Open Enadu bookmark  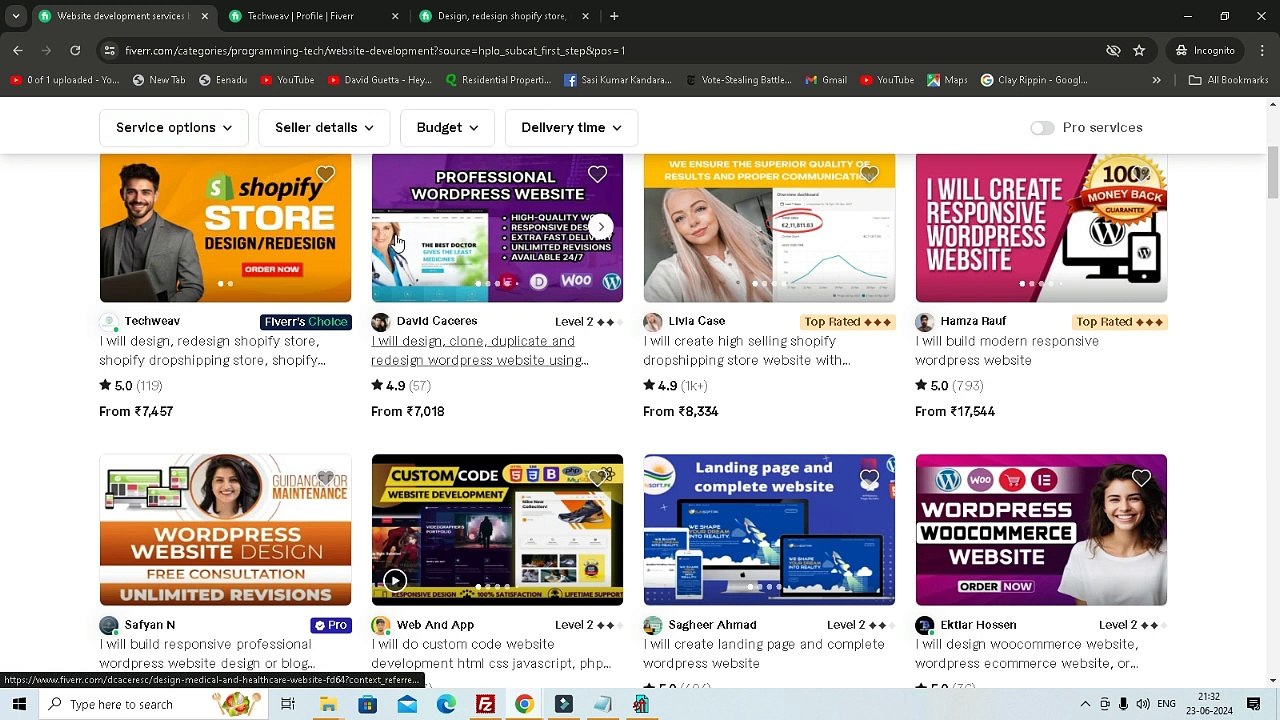pos(222,80)
